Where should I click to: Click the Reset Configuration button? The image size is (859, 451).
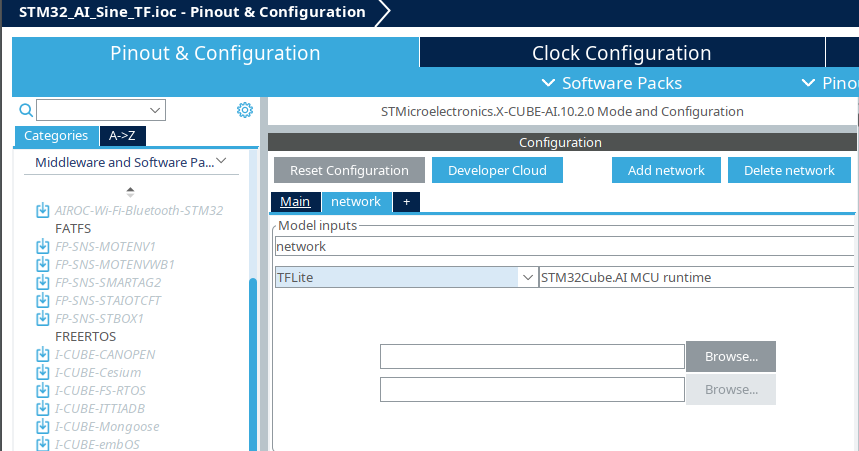(x=349, y=170)
